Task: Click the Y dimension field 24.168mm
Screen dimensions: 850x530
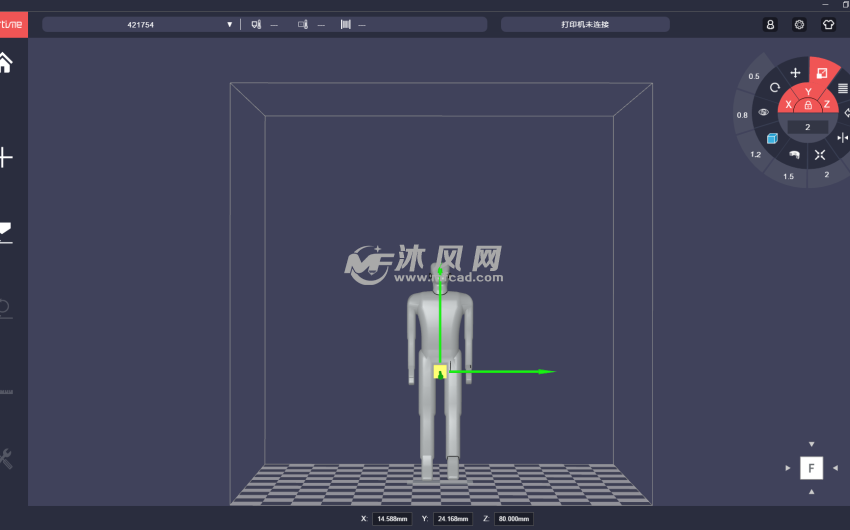Action: pyautogui.click(x=453, y=519)
